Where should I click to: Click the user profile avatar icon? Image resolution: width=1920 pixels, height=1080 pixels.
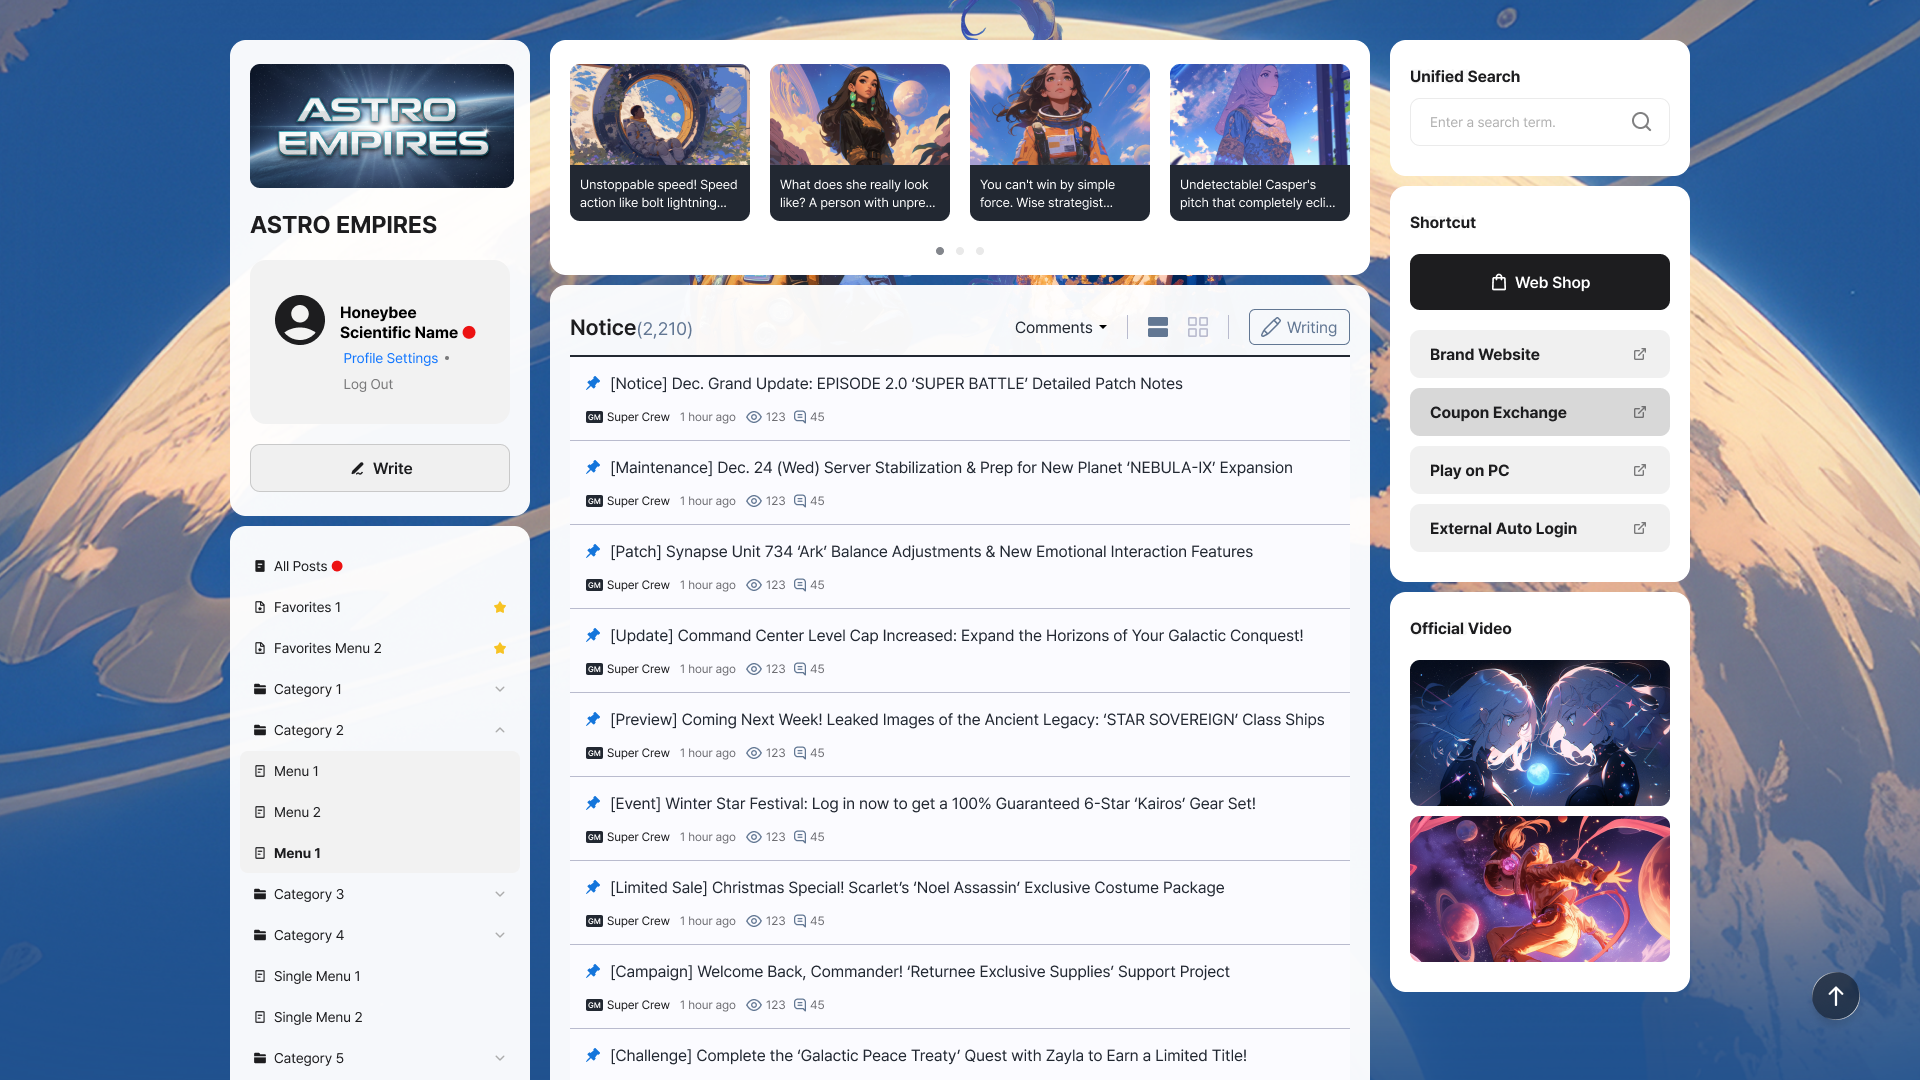click(x=300, y=320)
